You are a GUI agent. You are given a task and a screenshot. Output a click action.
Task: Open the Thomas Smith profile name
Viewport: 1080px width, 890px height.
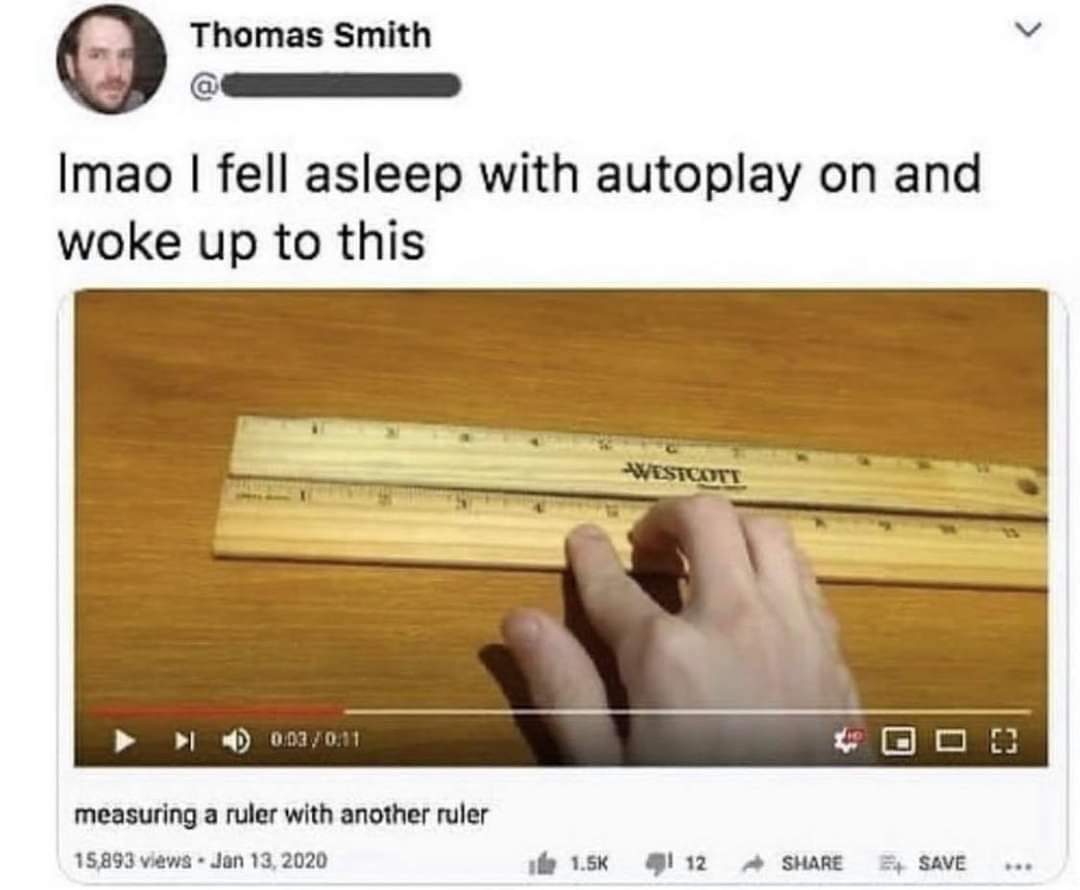311,36
